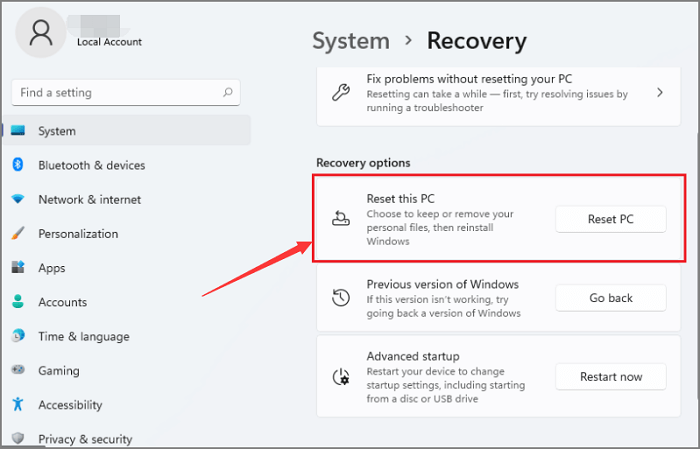Open Privacy & security settings
Image resolution: width=700 pixels, height=449 pixels.
[x=127, y=438]
